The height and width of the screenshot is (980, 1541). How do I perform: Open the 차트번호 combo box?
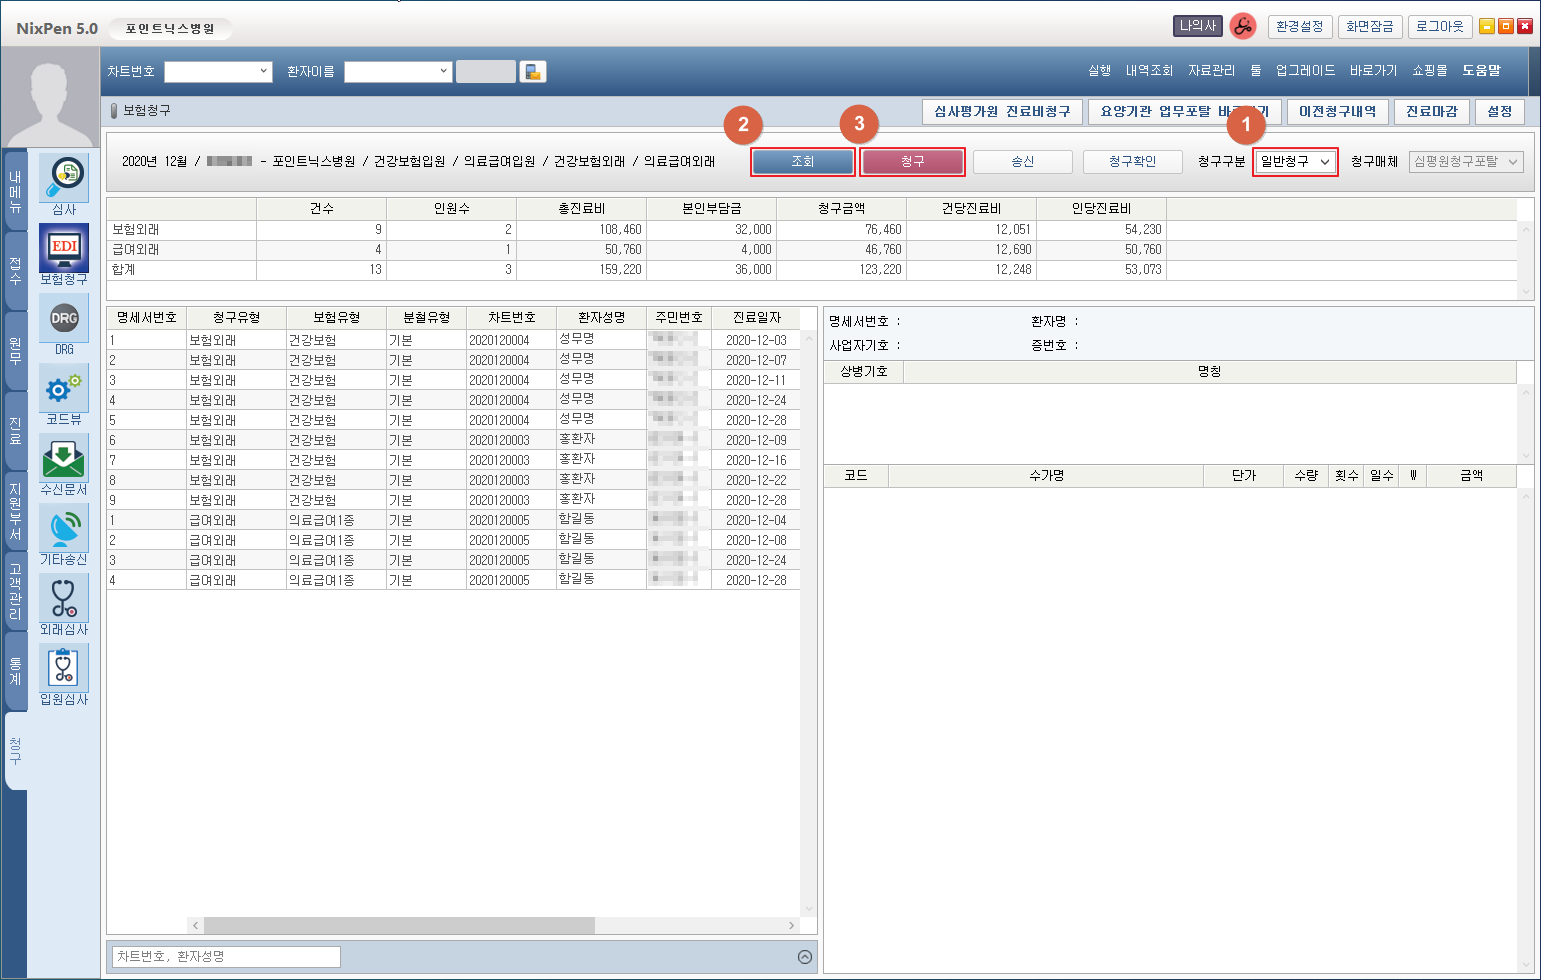tap(218, 72)
